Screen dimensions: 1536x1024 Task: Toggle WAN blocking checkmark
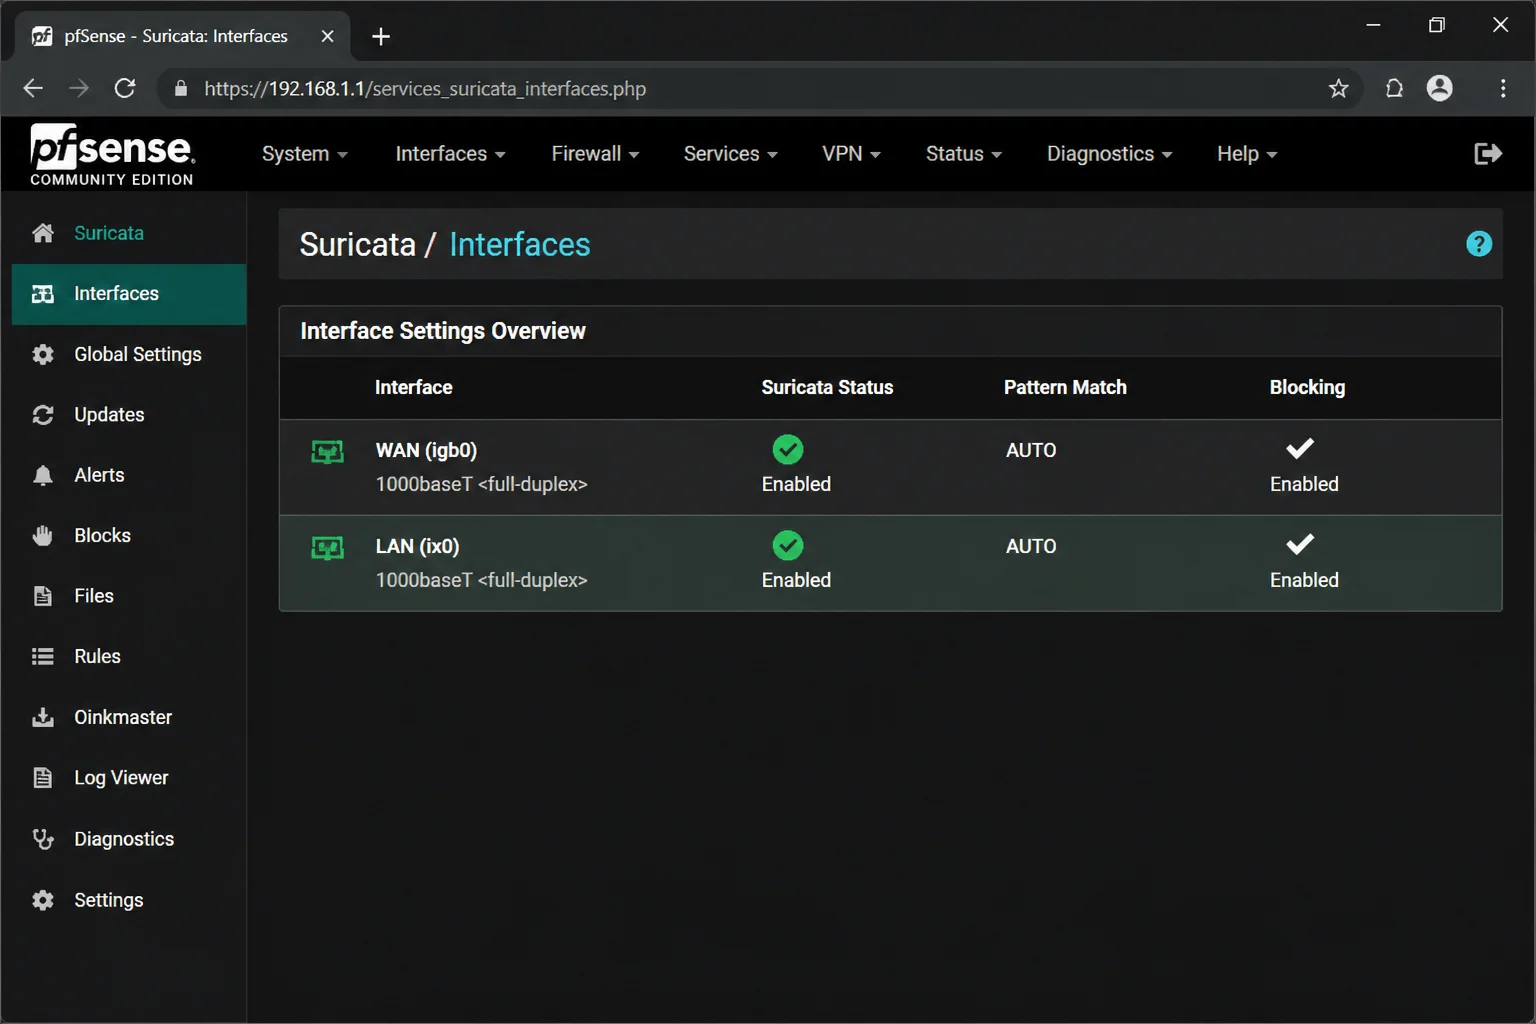click(1300, 448)
